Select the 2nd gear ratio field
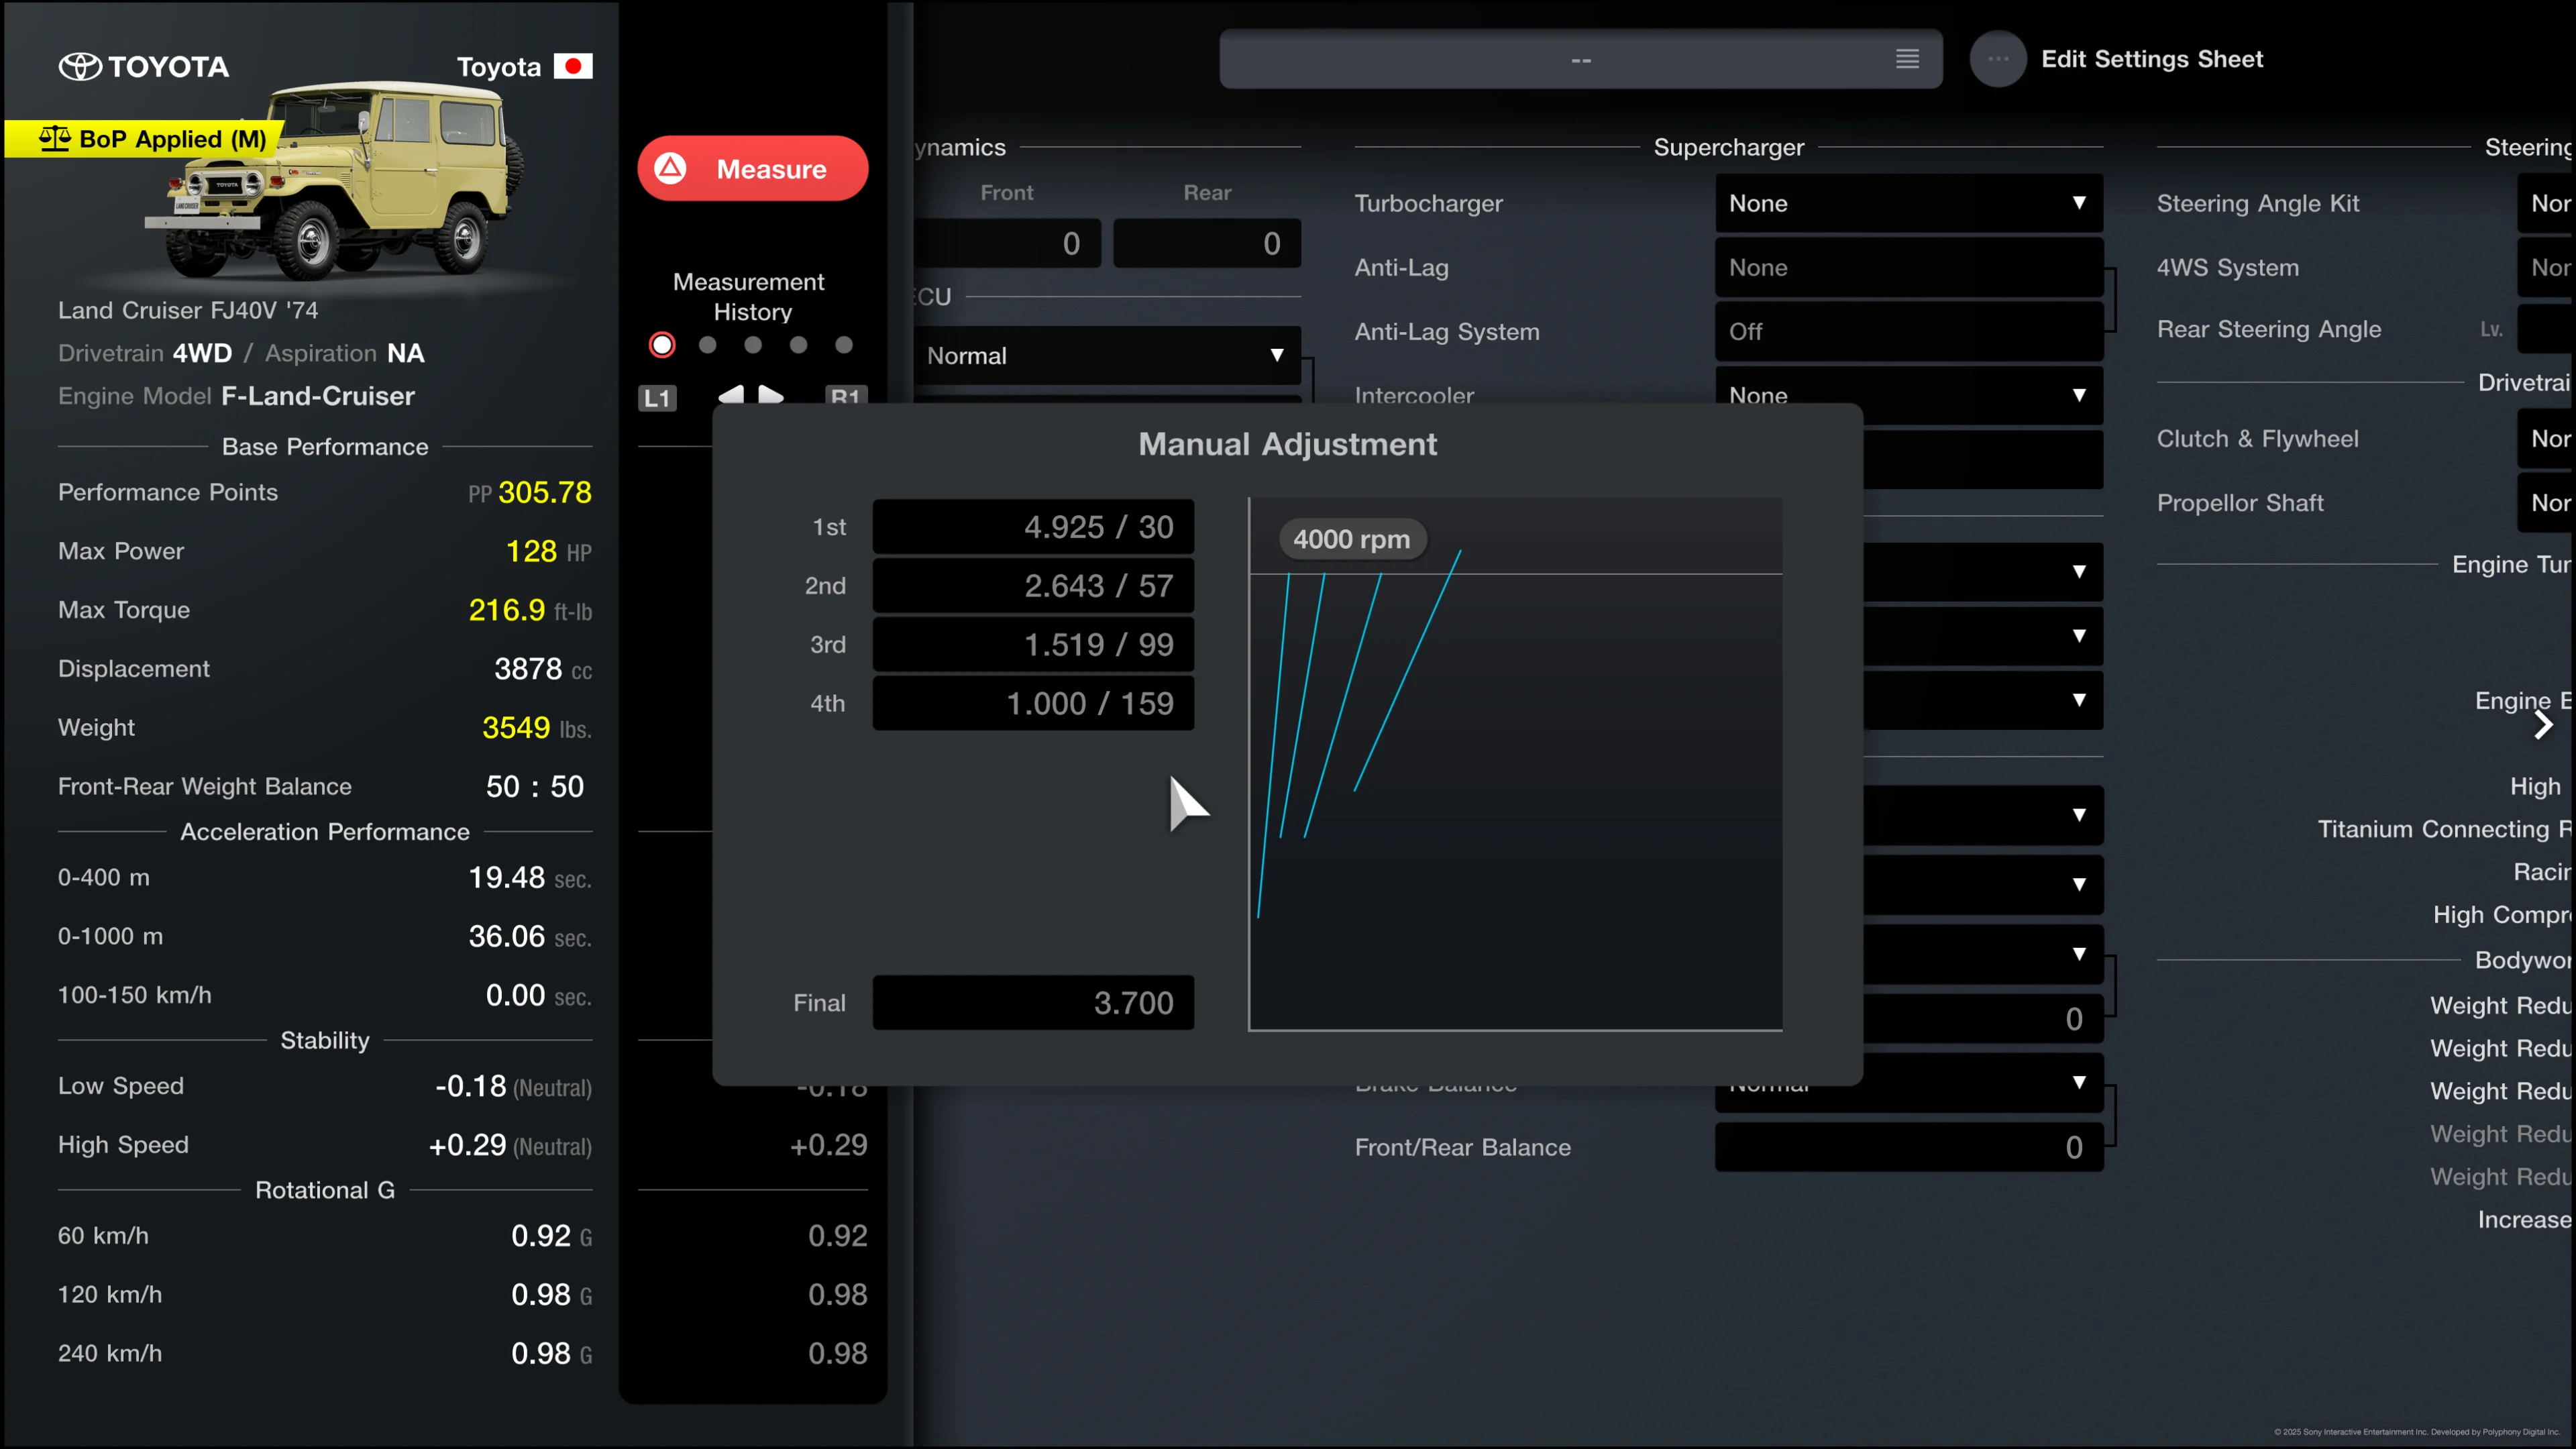Image resolution: width=2576 pixels, height=1449 pixels. (x=1033, y=585)
